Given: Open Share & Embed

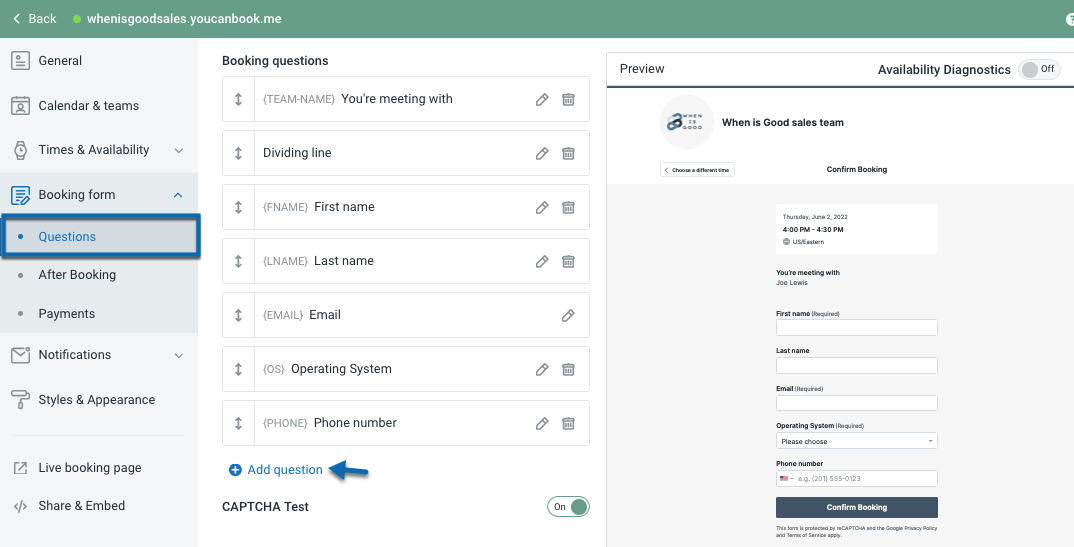Looking at the screenshot, I should [82, 506].
